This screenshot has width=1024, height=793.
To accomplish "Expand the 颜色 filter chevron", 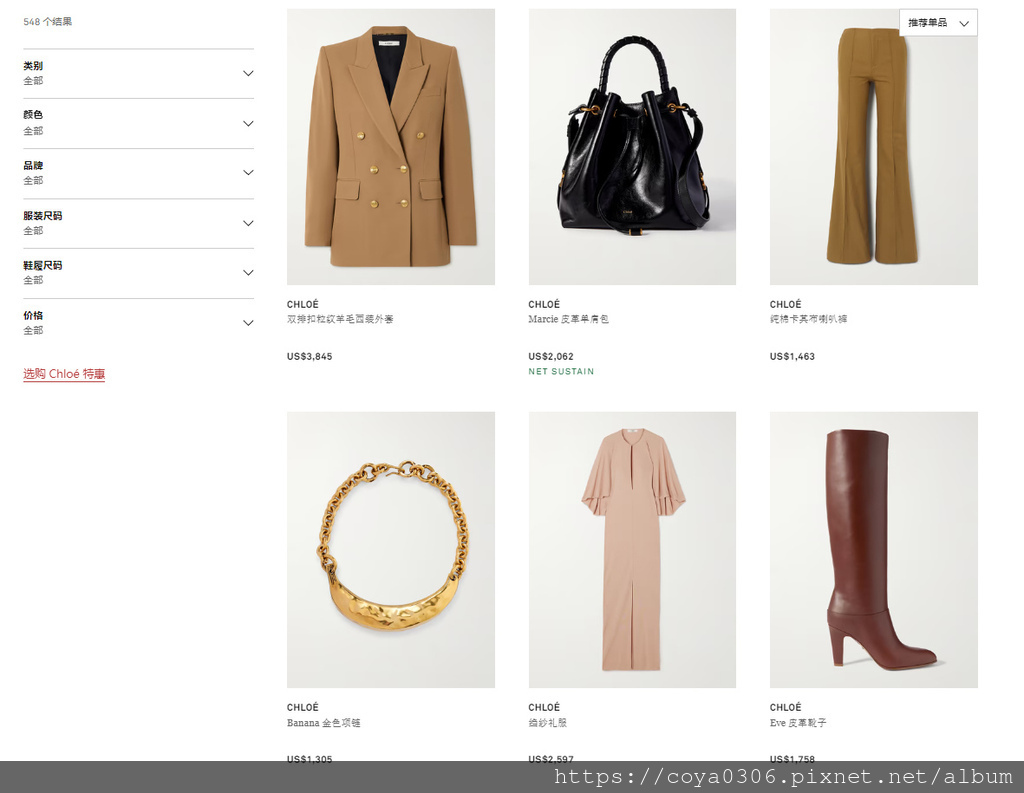I will point(248,123).
